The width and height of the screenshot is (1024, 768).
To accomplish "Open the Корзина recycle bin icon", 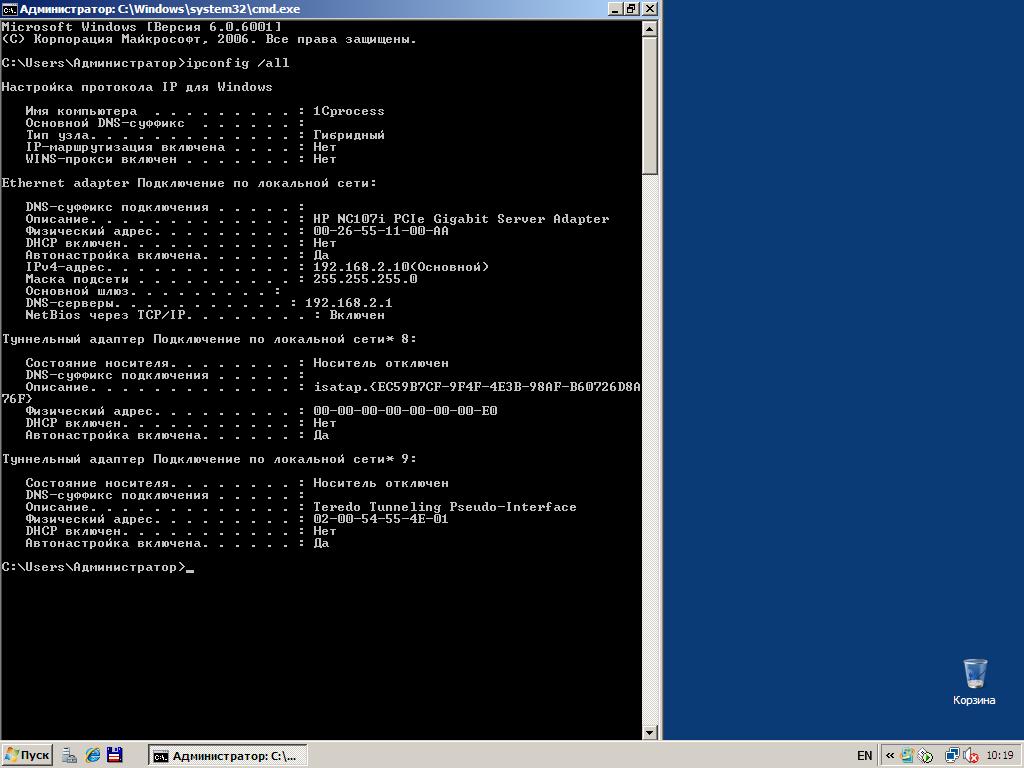I will click(x=974, y=682).
